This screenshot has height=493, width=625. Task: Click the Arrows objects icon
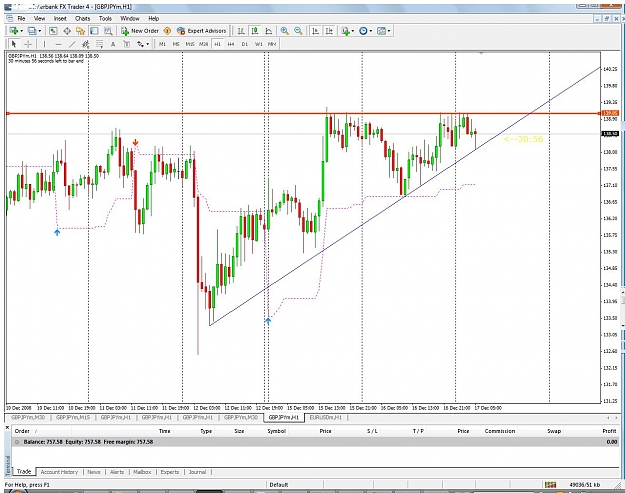[x=140, y=44]
